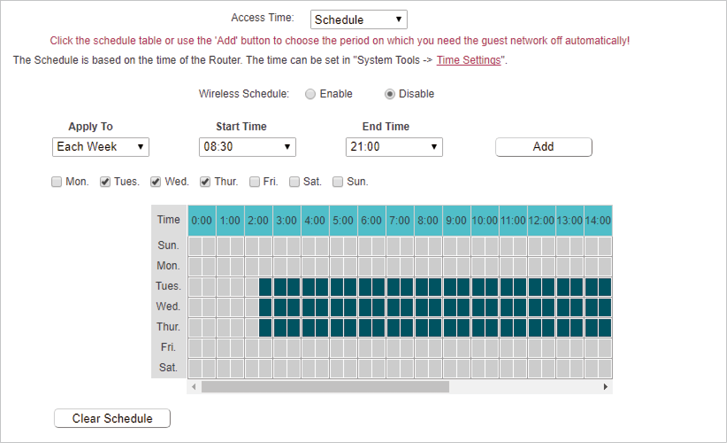Image resolution: width=727 pixels, height=443 pixels.
Task: Click the Sat. row label in schedule table
Action: [x=168, y=368]
